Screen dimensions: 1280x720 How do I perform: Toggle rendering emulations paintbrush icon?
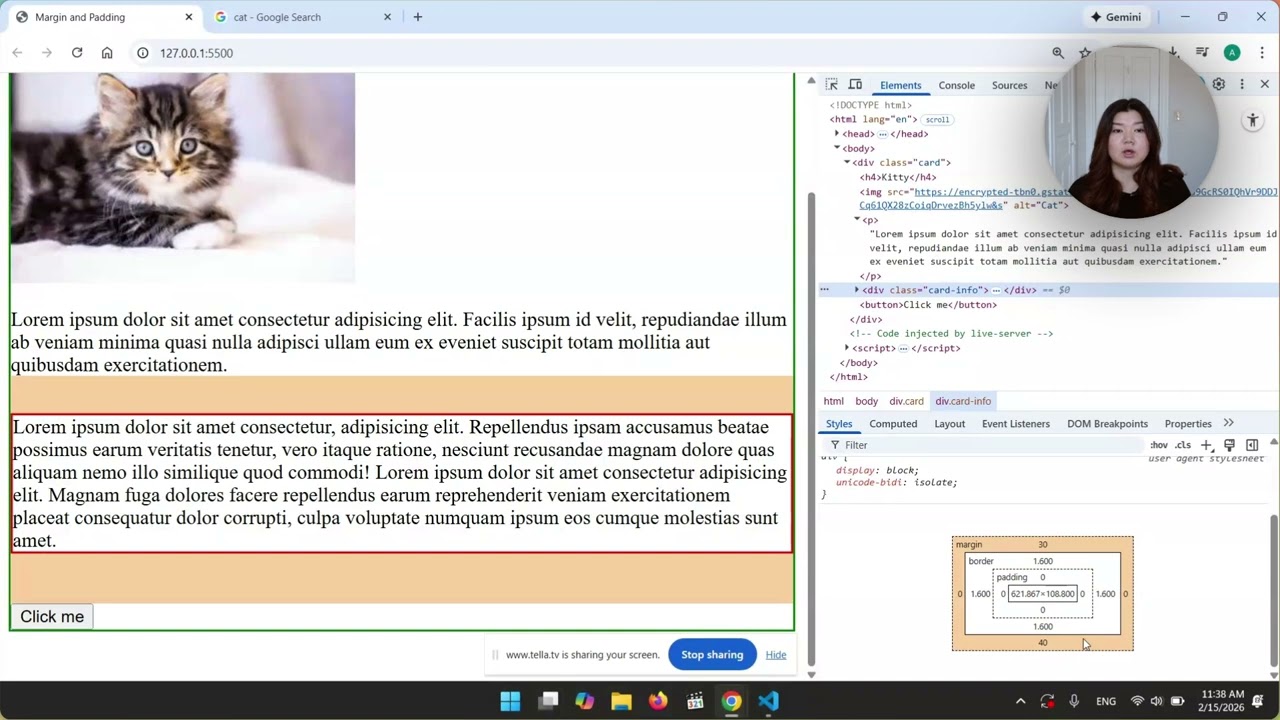[1229, 445]
